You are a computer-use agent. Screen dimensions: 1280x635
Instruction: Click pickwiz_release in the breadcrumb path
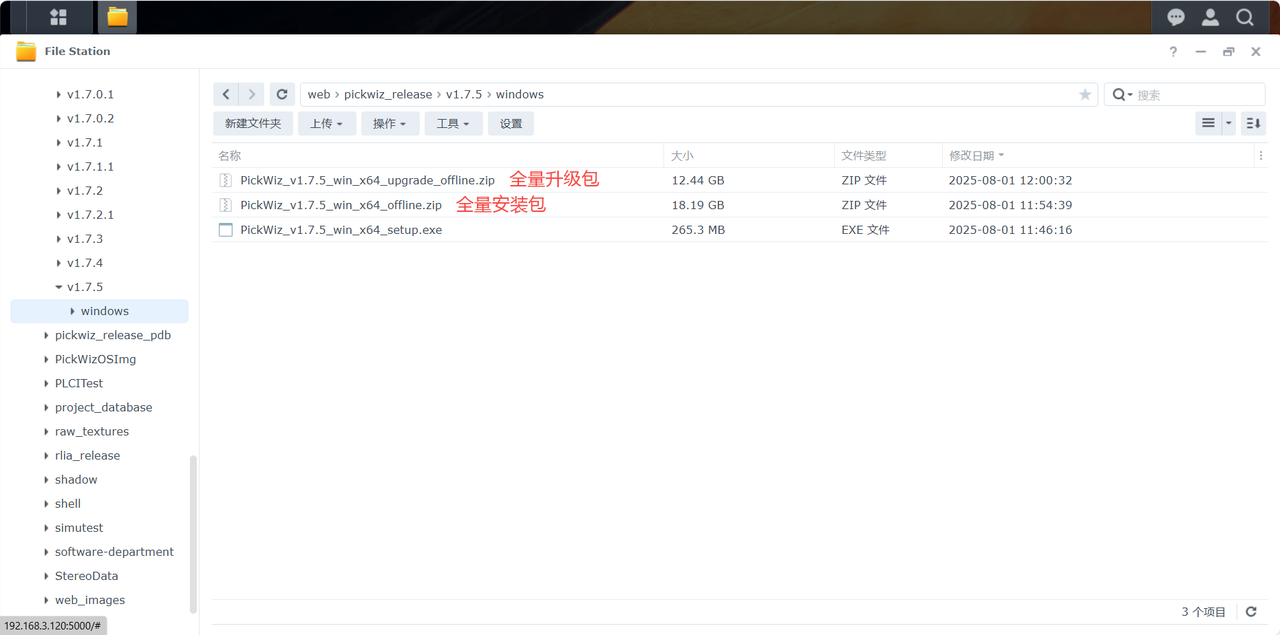[x=388, y=94]
